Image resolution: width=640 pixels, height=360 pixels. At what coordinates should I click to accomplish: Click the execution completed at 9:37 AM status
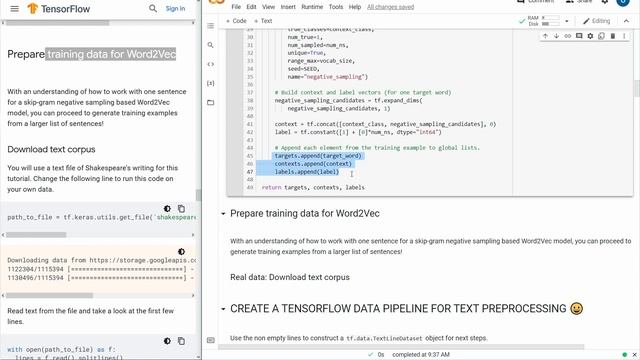click(x=421, y=355)
